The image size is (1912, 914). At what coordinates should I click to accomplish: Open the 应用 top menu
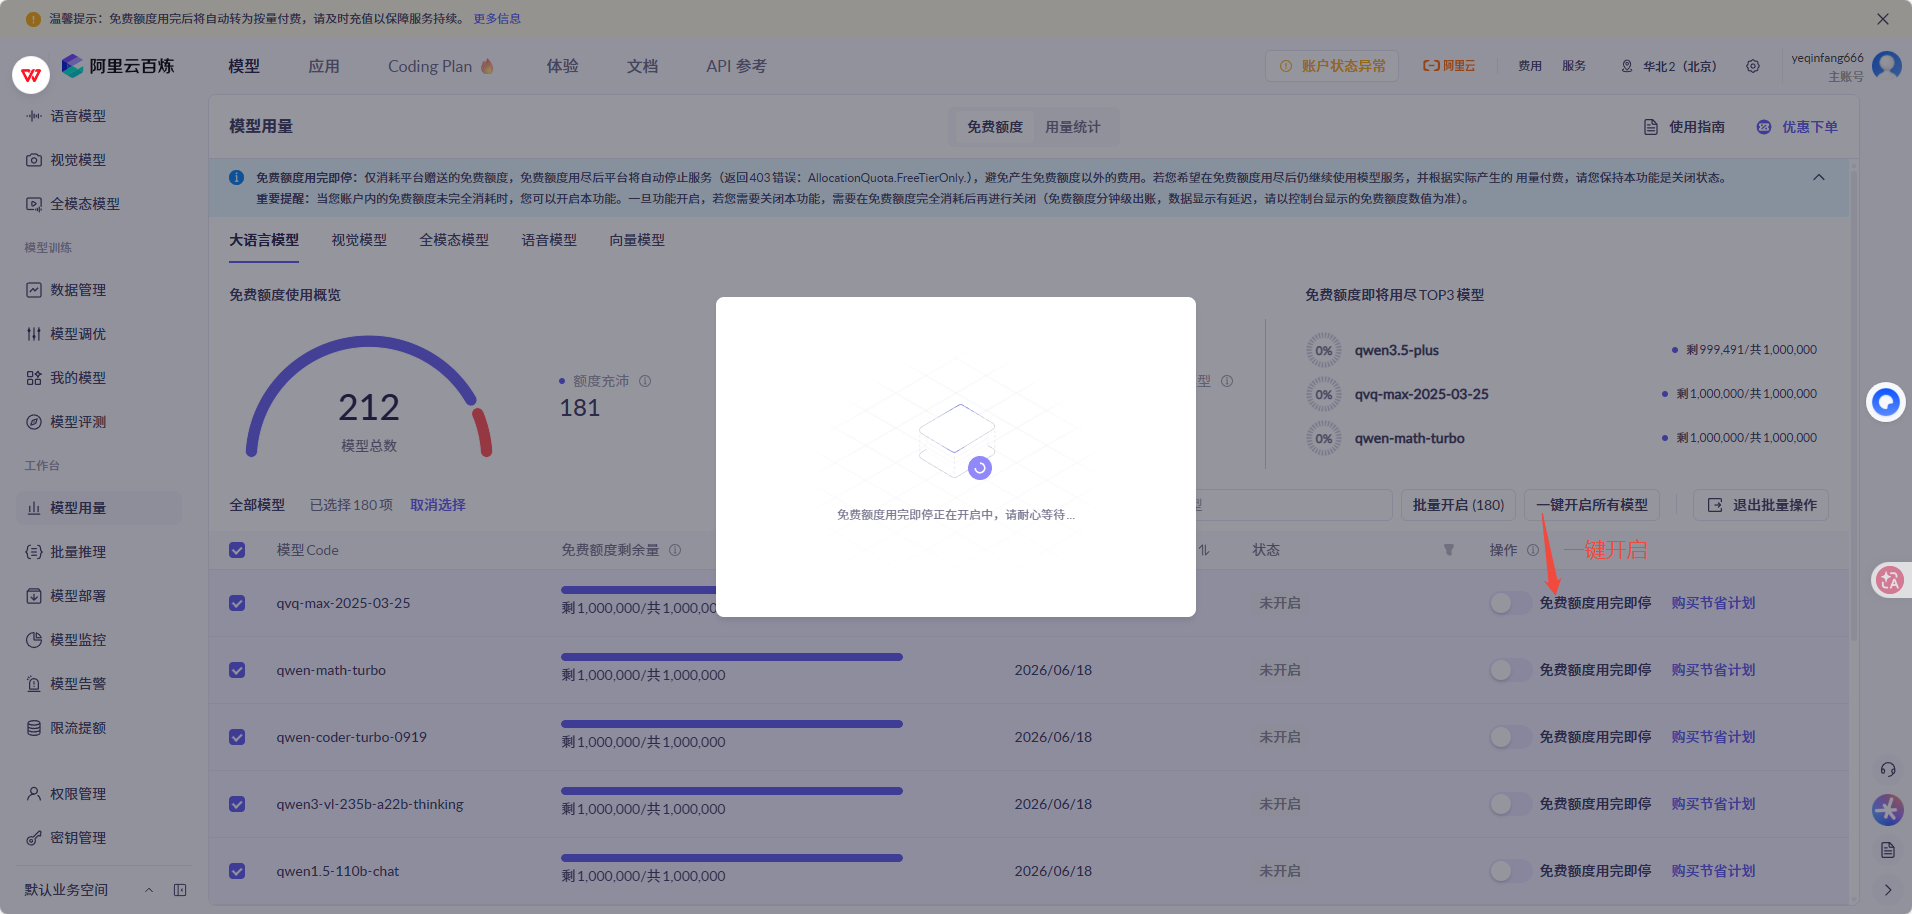point(324,66)
